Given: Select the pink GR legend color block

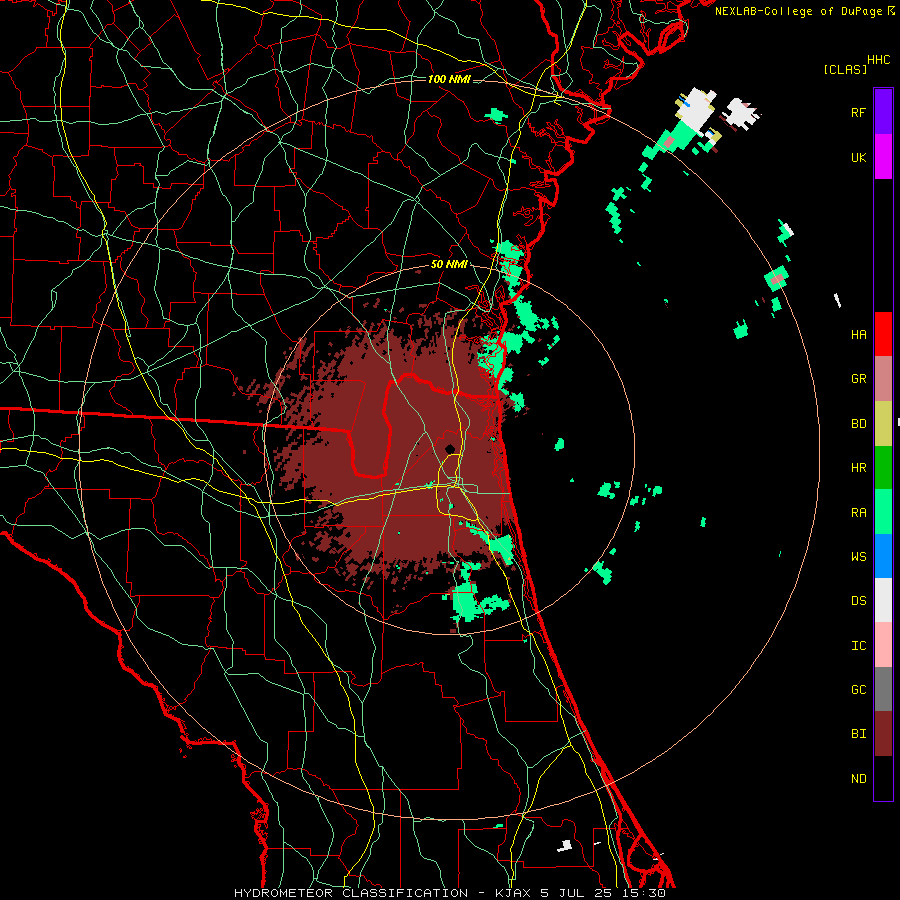Looking at the screenshot, I should (883, 379).
